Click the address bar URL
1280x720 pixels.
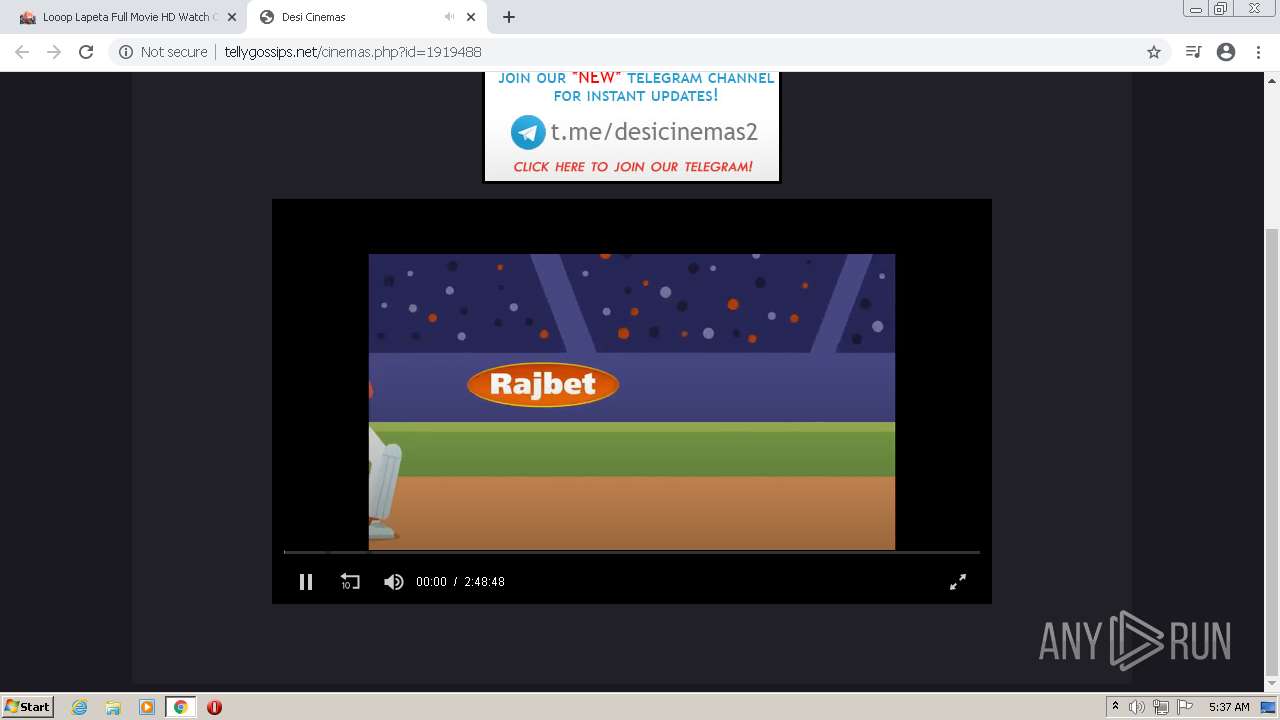coord(353,52)
